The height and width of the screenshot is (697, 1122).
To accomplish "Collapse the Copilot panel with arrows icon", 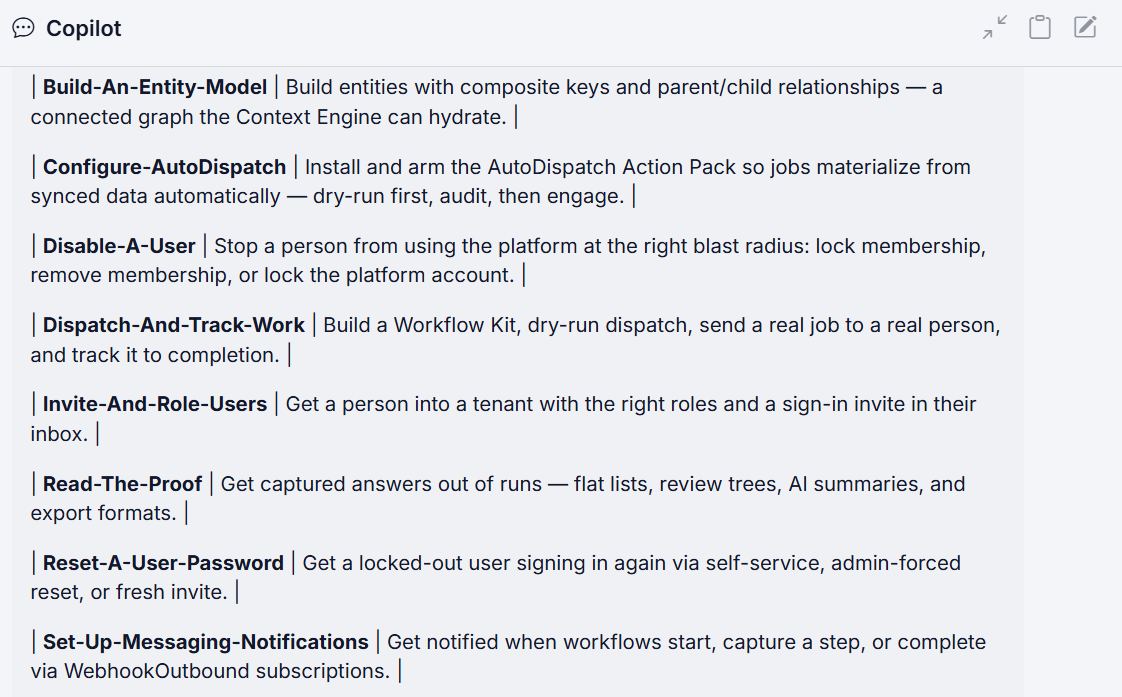I will (x=995, y=27).
